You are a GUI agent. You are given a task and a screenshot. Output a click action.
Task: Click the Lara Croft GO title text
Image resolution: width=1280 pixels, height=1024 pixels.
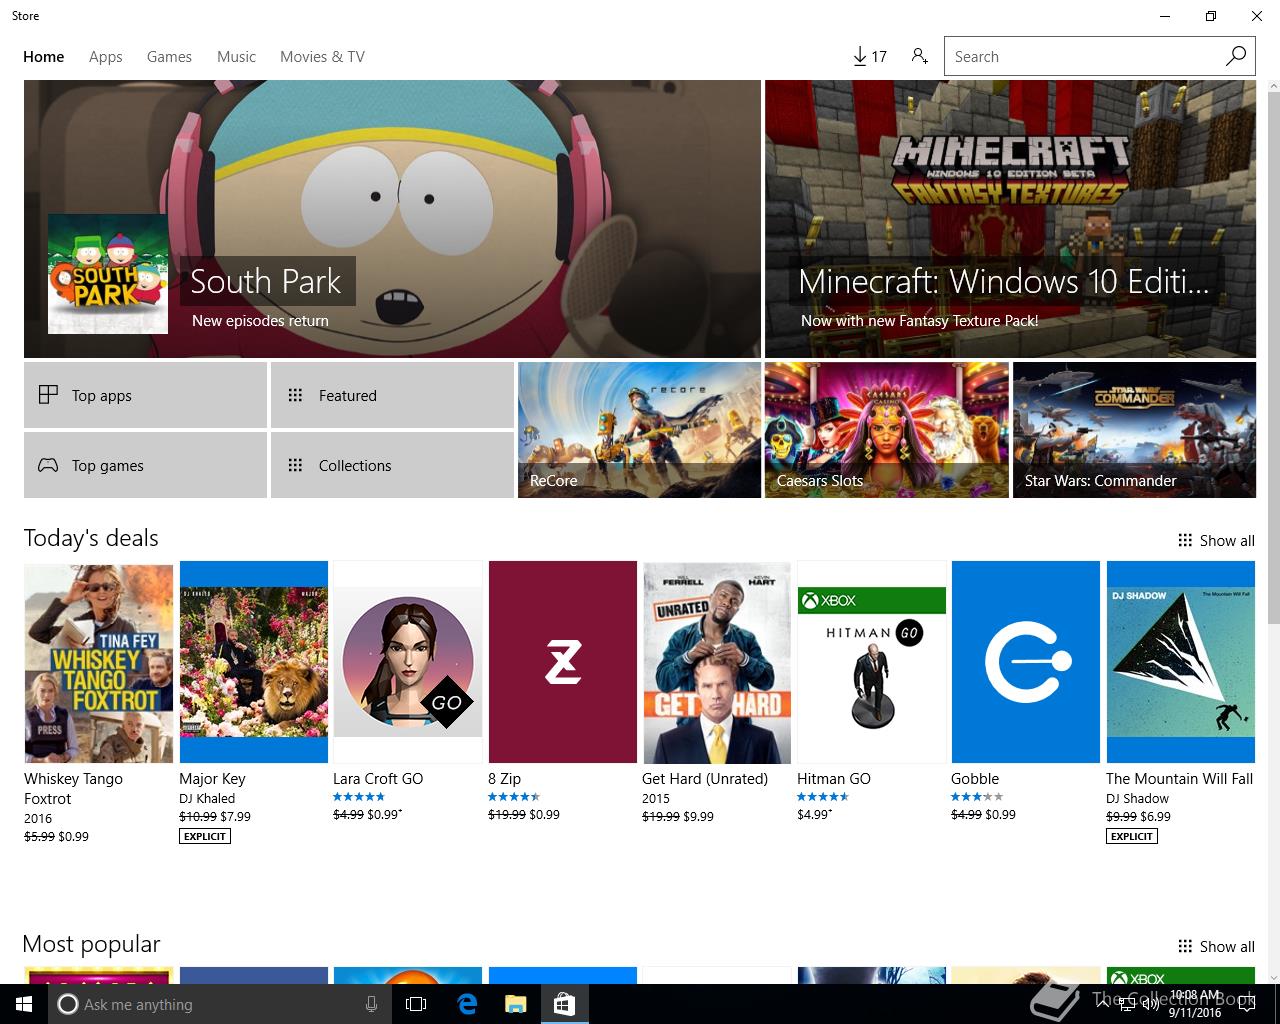pyautogui.click(x=378, y=779)
